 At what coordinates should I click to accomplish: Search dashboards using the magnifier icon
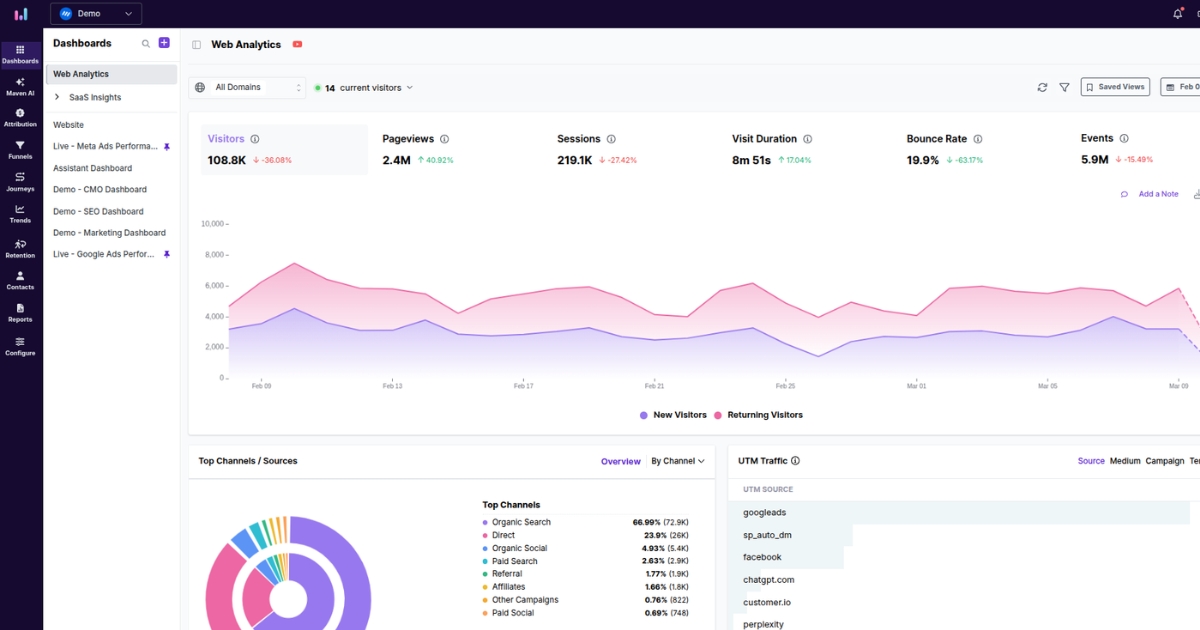(146, 43)
